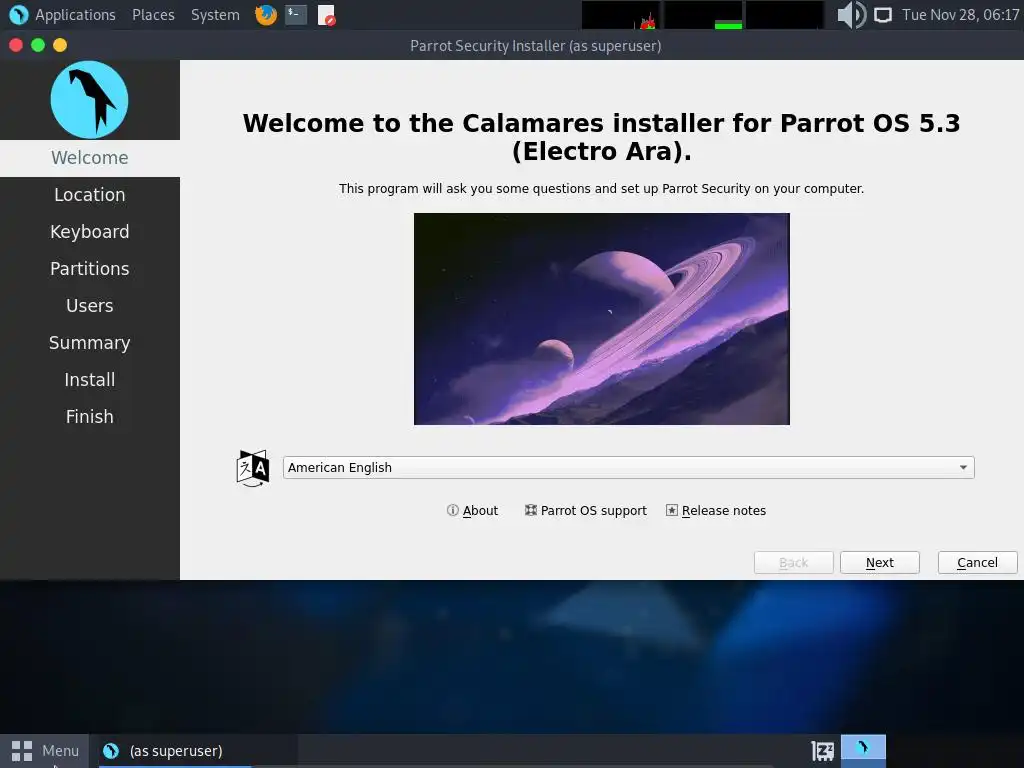Launch the terminal from the top panel
This screenshot has height=768, width=1024.
point(296,14)
